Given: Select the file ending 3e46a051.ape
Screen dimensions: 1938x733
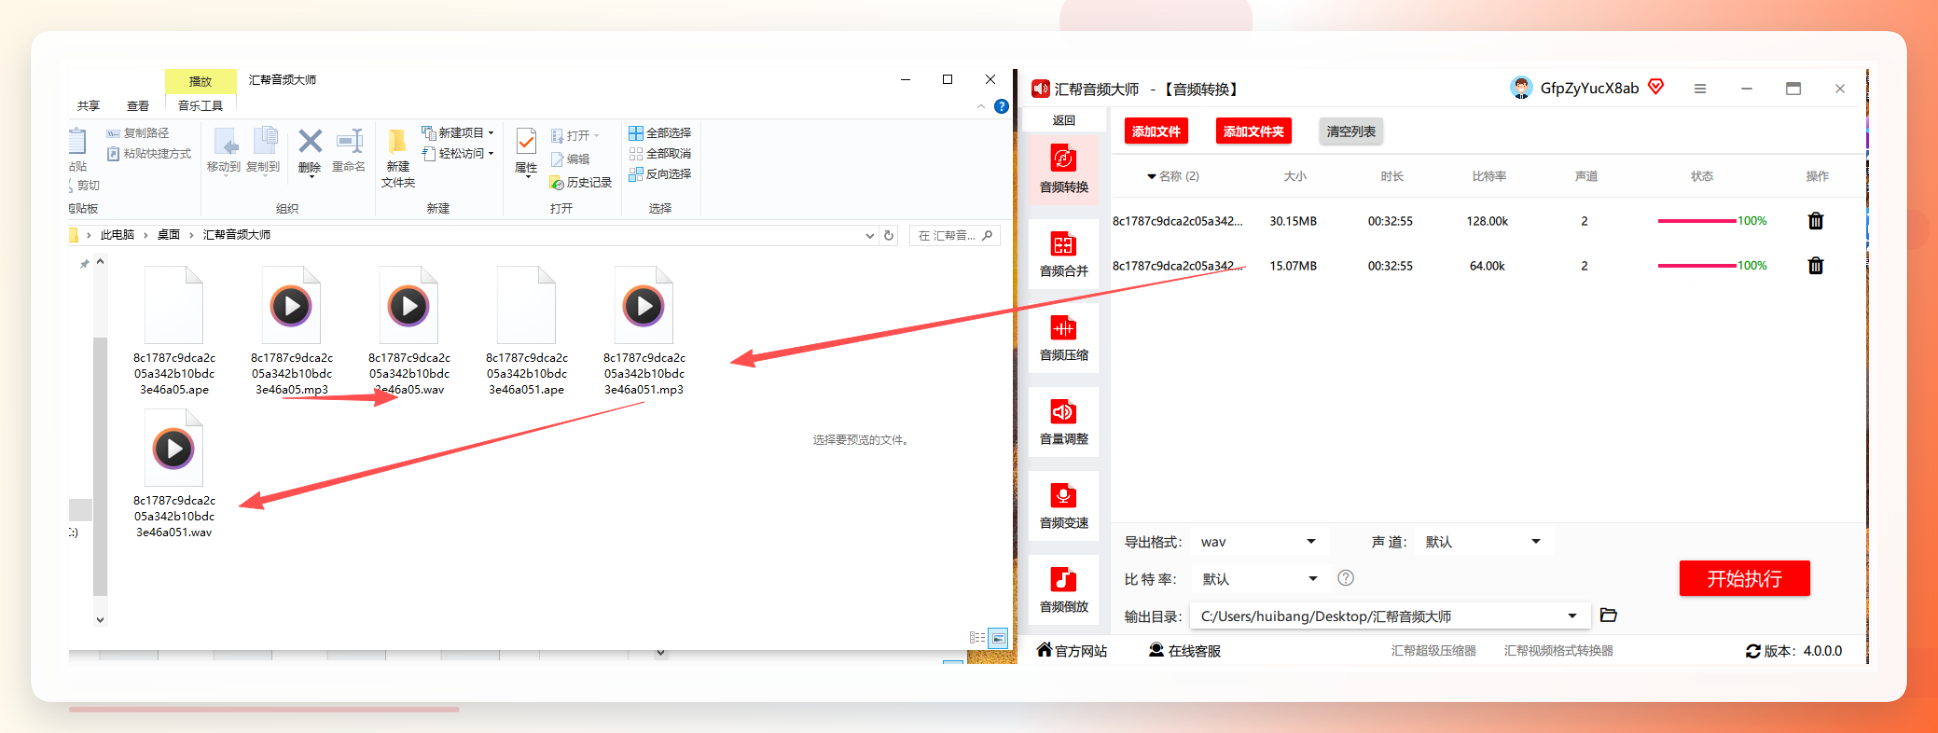Looking at the screenshot, I should click(526, 330).
